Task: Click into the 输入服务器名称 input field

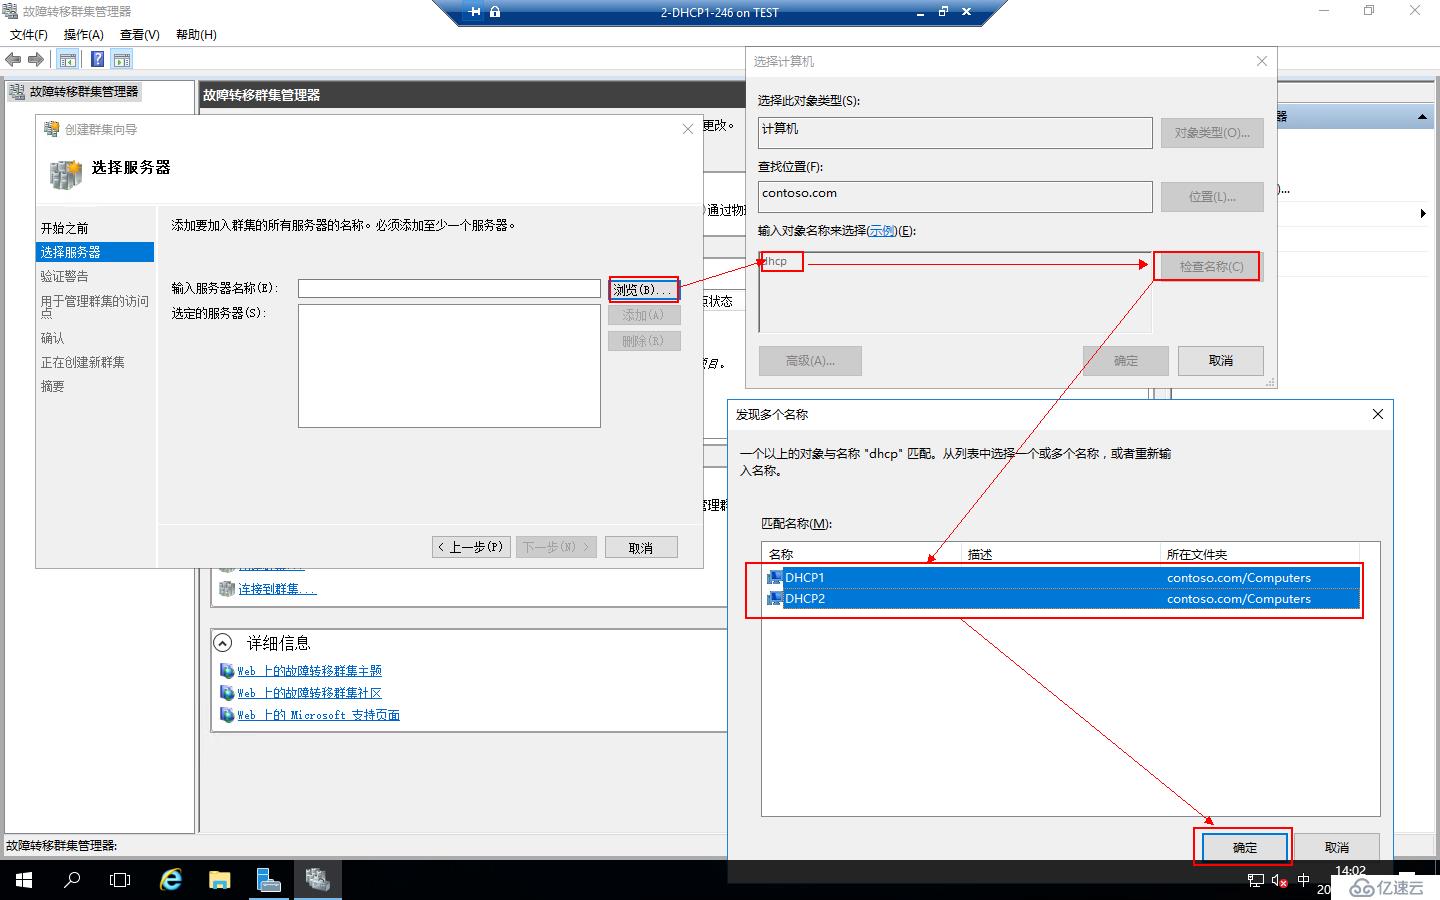Action: point(449,288)
